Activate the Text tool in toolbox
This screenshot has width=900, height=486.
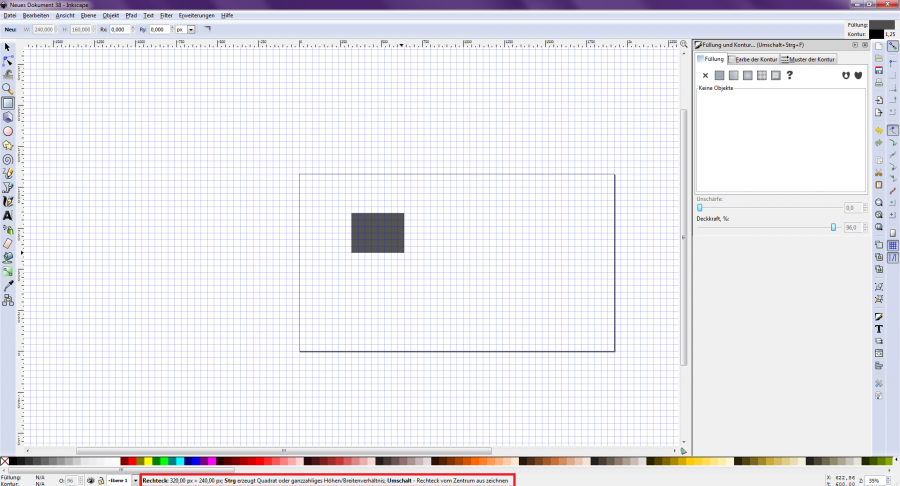click(x=7, y=215)
